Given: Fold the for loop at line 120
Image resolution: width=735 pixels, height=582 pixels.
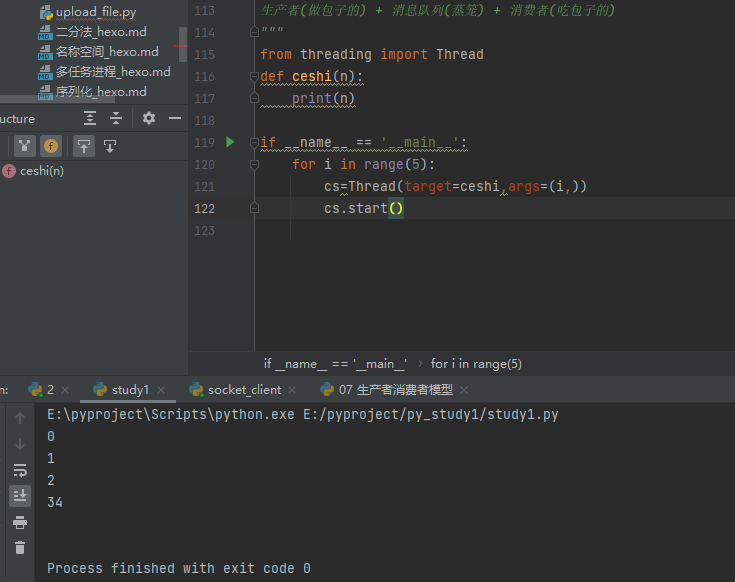Looking at the screenshot, I should (255, 164).
